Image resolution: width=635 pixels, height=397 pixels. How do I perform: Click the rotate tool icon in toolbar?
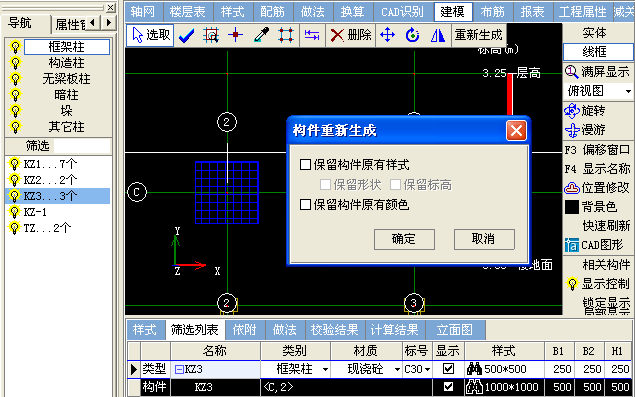[412, 35]
